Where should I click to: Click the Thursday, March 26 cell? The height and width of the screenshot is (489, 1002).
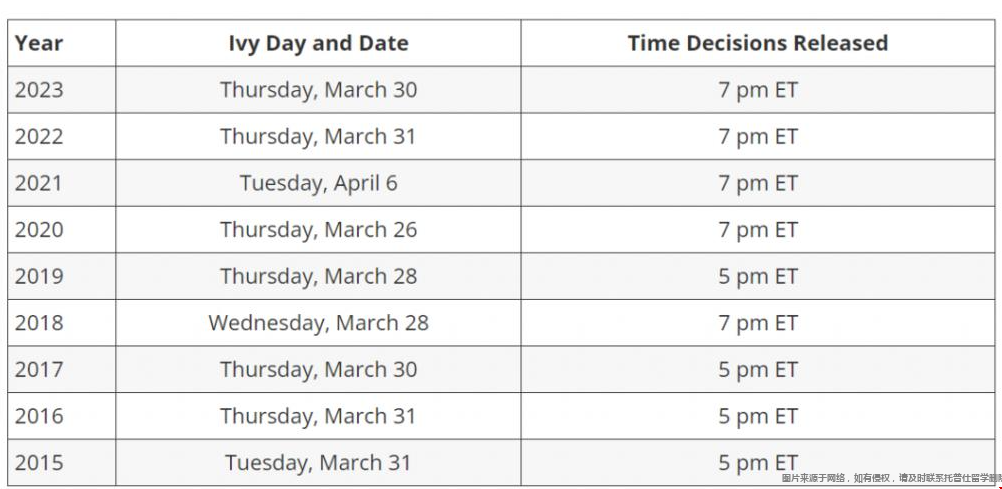[318, 229]
